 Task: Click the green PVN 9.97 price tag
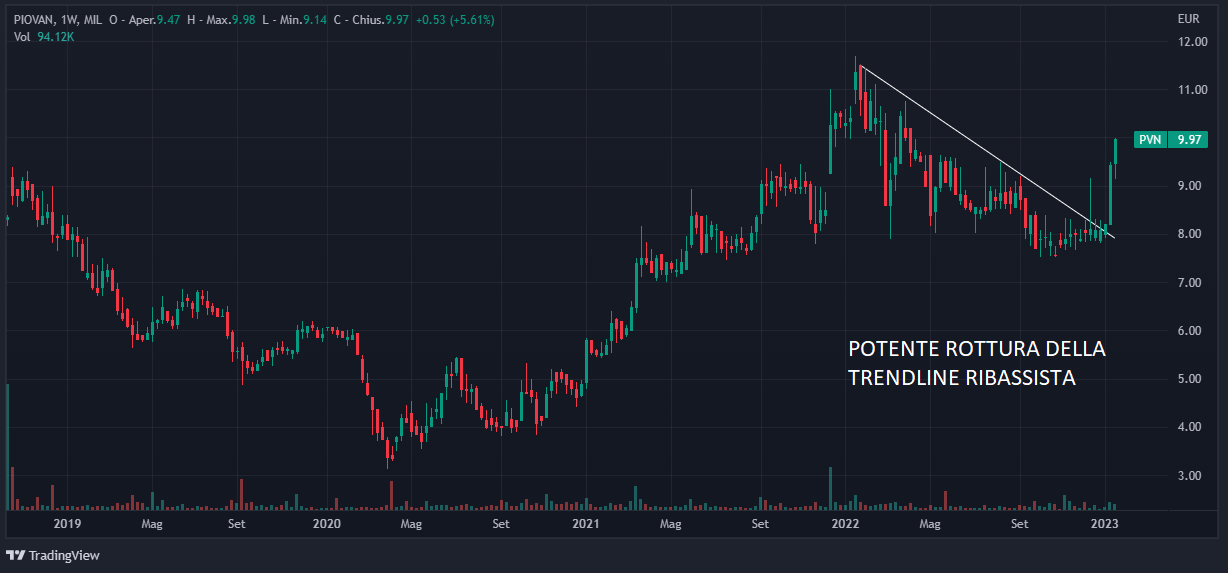(1170, 140)
